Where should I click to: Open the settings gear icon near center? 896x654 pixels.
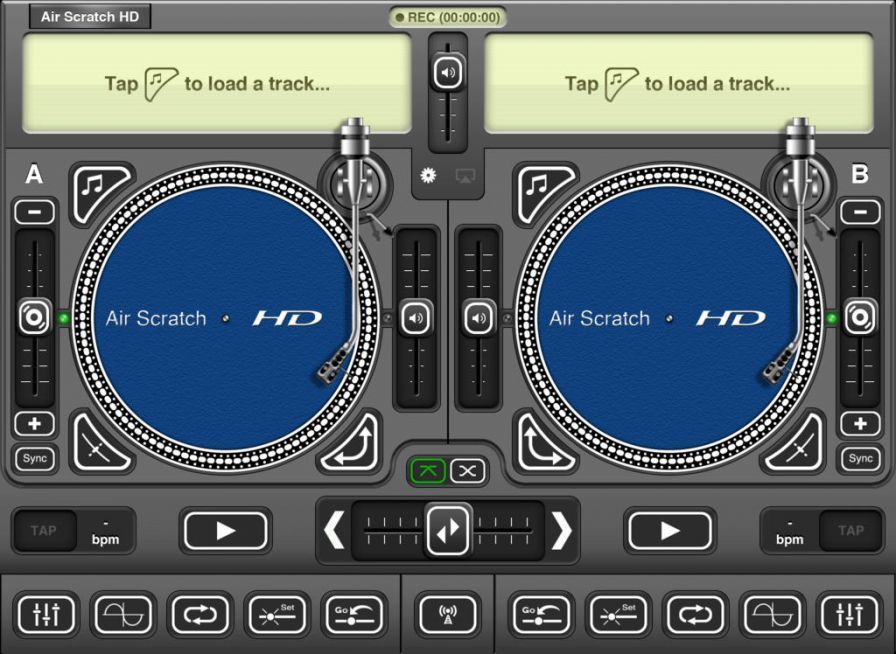tap(428, 175)
